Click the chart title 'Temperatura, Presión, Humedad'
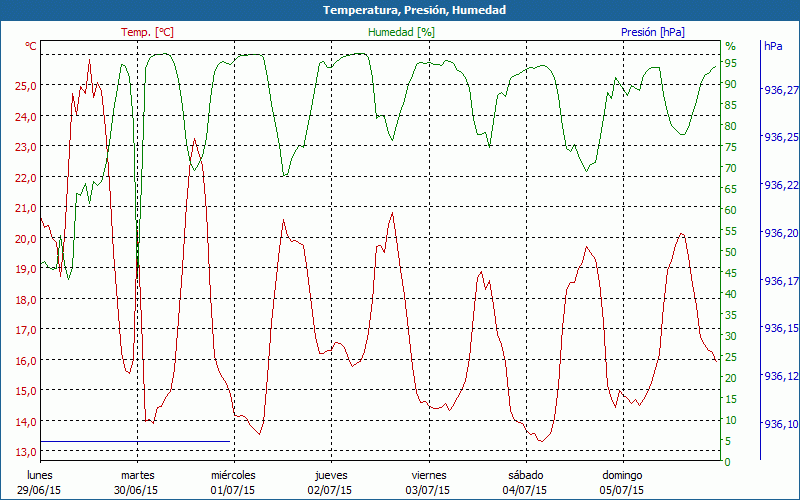 [x=400, y=10]
